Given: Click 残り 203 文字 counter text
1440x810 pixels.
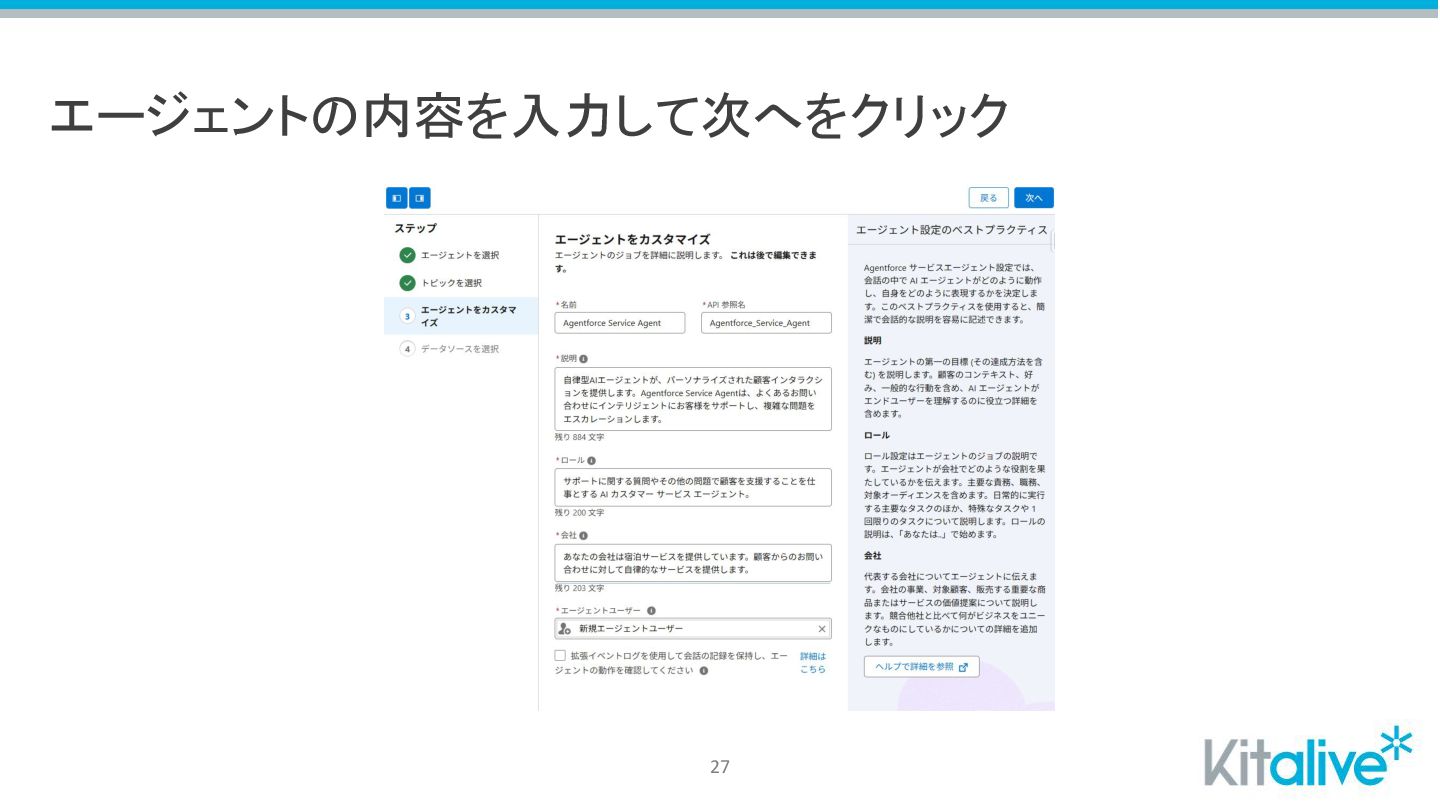Looking at the screenshot, I should pos(579,589).
